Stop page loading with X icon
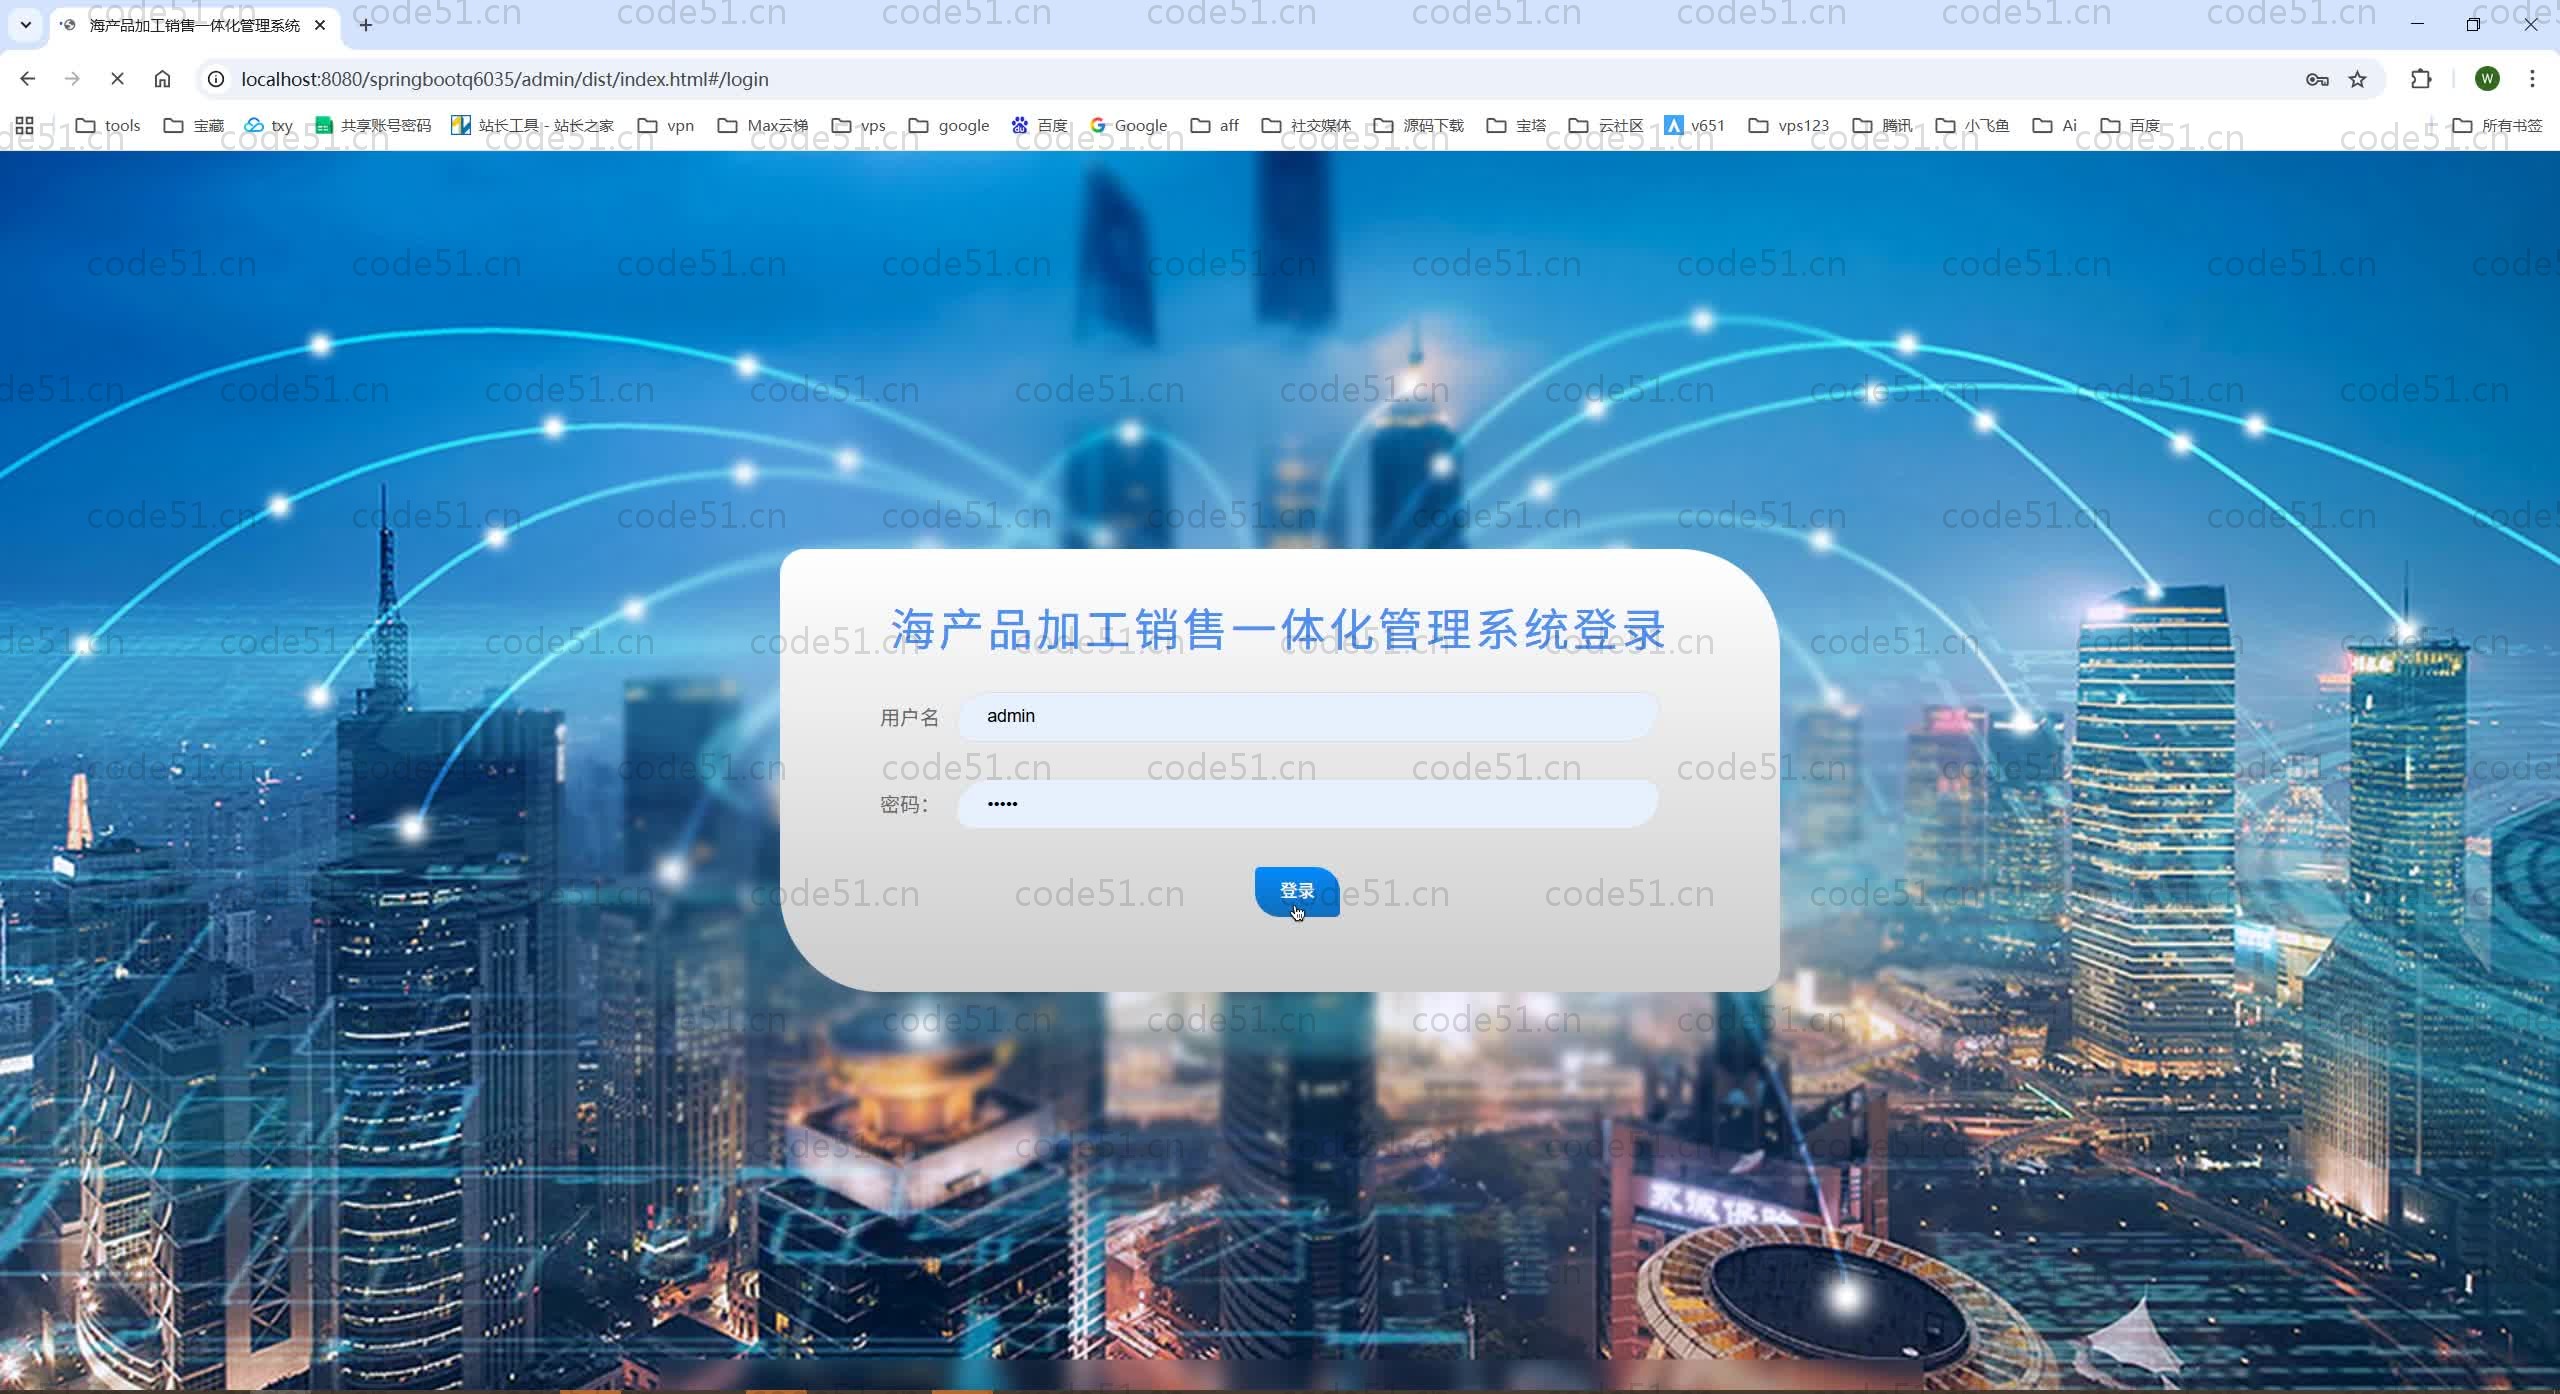The height and width of the screenshot is (1394, 2560). pos(117,79)
